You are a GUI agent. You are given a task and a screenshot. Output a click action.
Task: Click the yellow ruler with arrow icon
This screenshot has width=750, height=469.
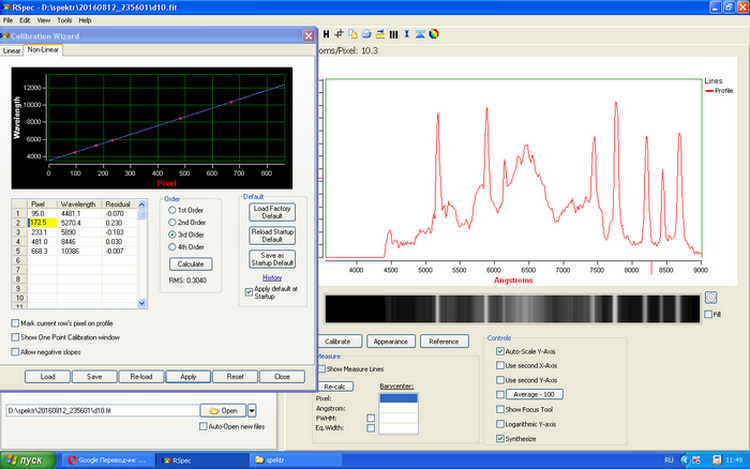tap(380, 34)
